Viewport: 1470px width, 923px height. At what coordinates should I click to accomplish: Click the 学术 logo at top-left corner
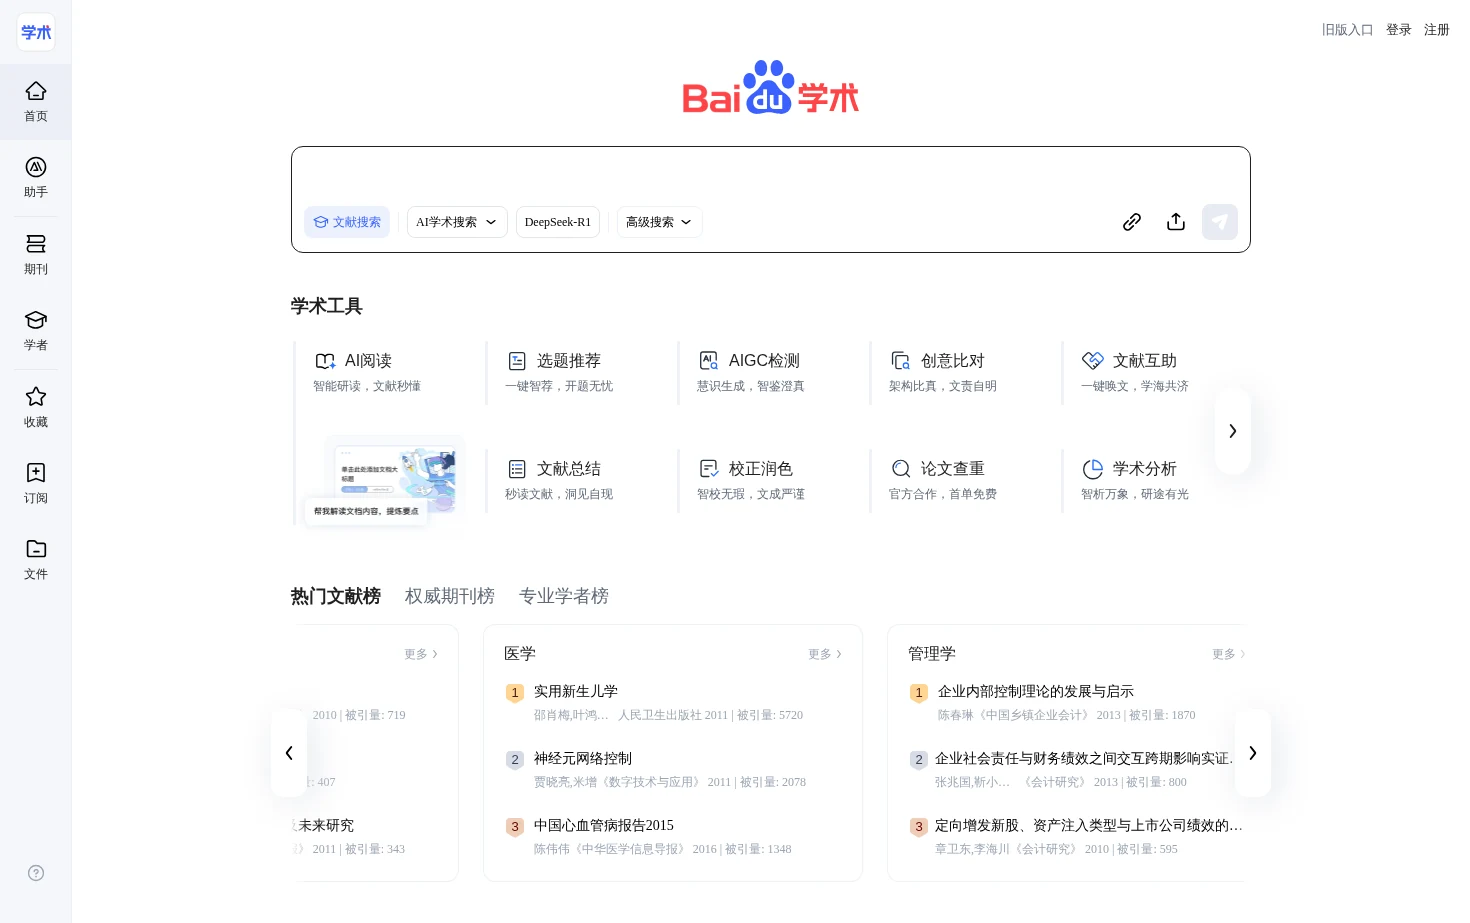[x=36, y=33]
